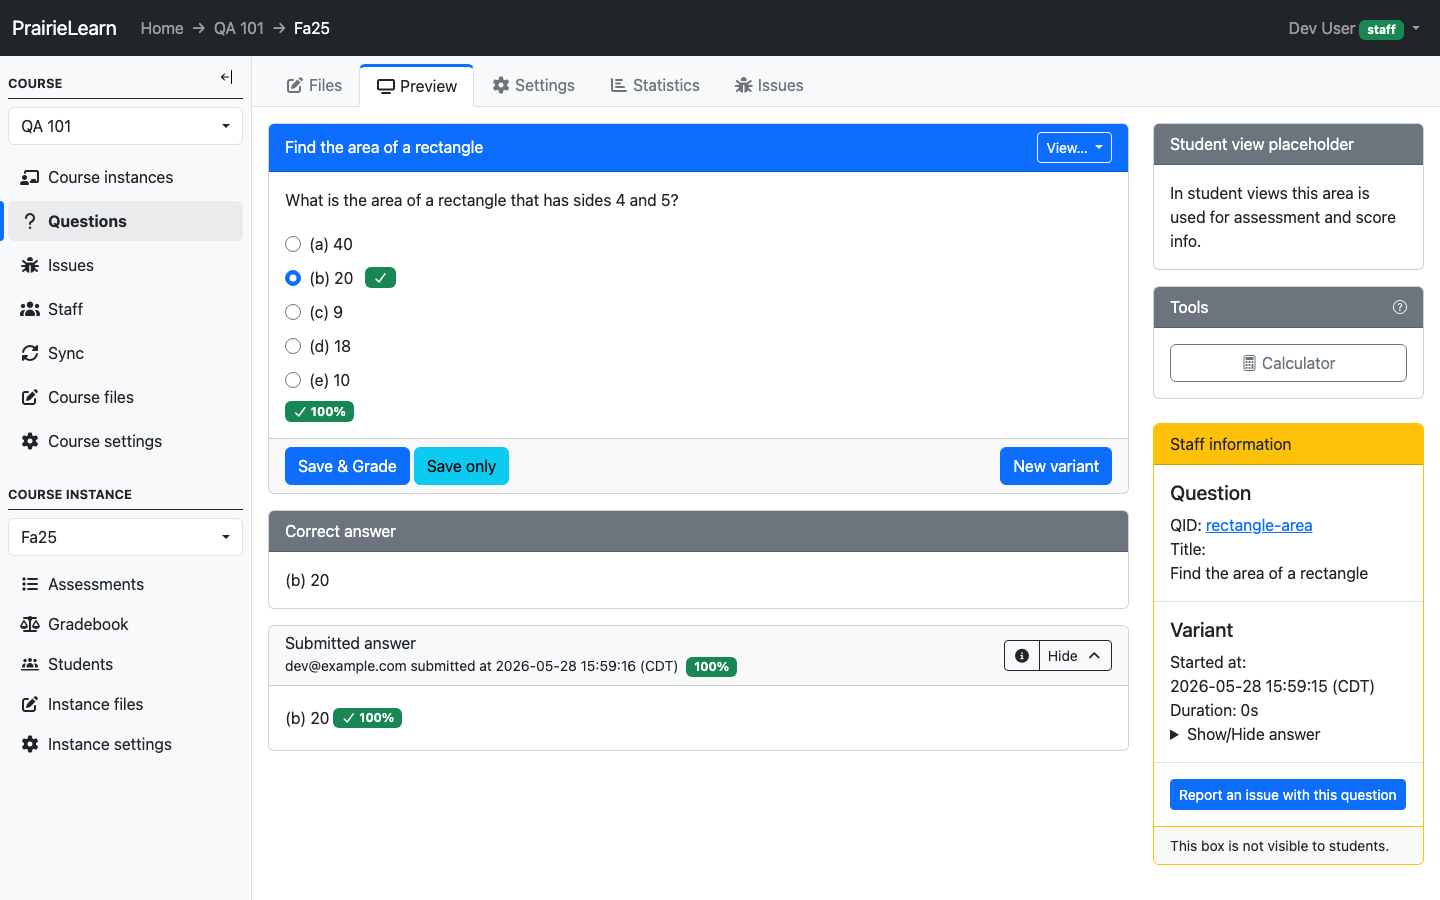The height and width of the screenshot is (900, 1440).
Task: Click the Tools help question icon
Action: pos(1400,307)
